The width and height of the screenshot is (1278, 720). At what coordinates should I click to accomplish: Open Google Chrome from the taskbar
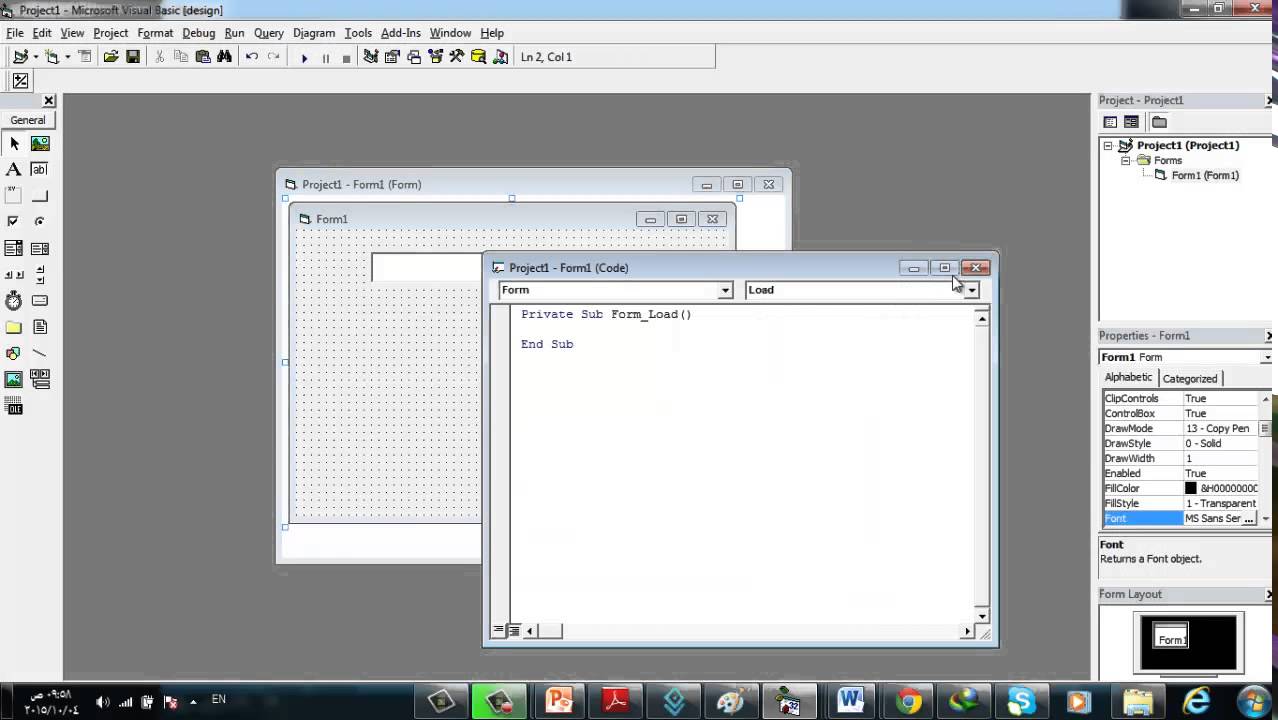coord(909,700)
